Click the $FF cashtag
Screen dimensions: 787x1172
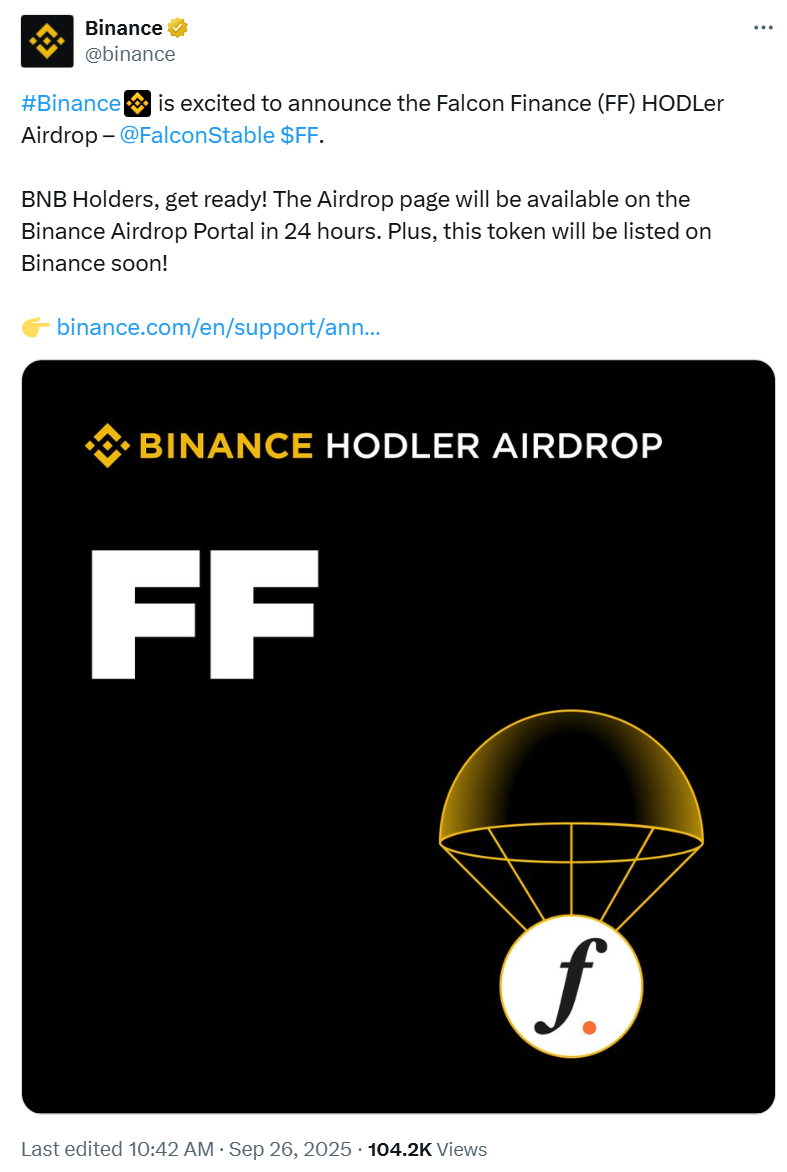[x=297, y=136]
